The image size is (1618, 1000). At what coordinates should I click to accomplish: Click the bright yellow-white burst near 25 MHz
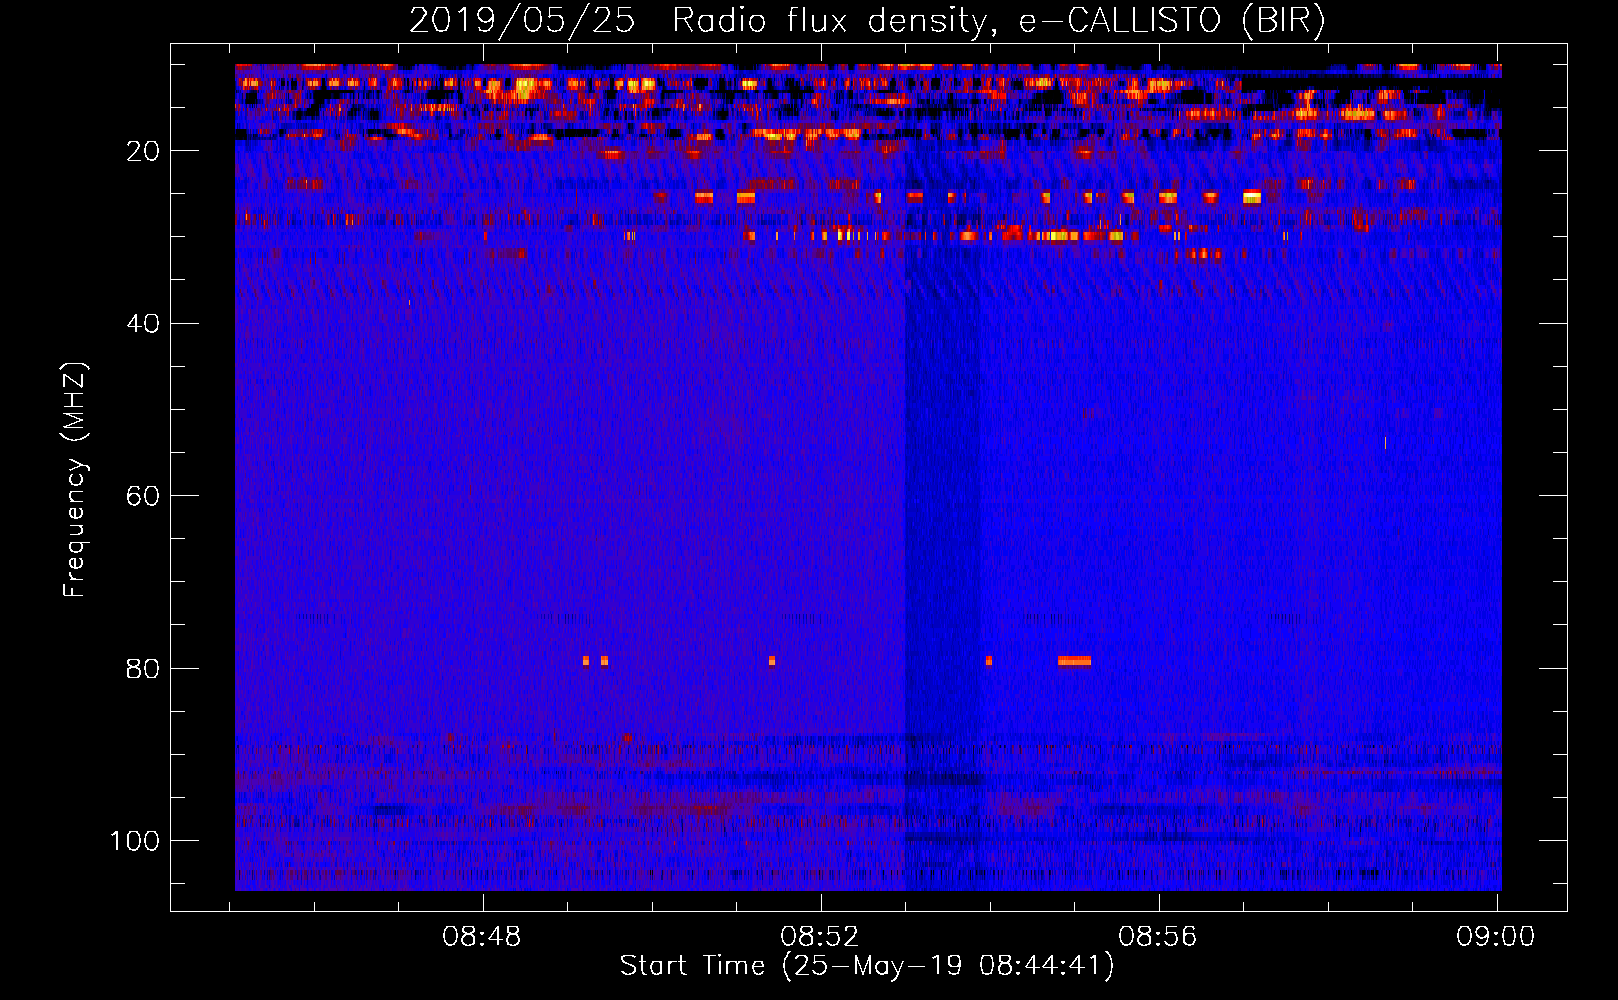point(1252,197)
